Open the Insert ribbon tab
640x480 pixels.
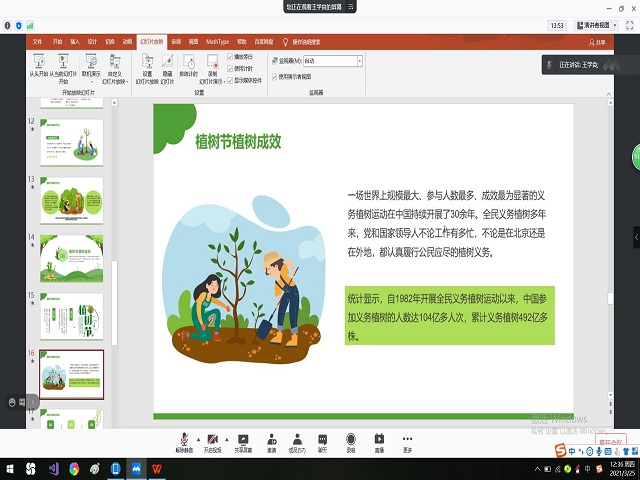[74, 42]
